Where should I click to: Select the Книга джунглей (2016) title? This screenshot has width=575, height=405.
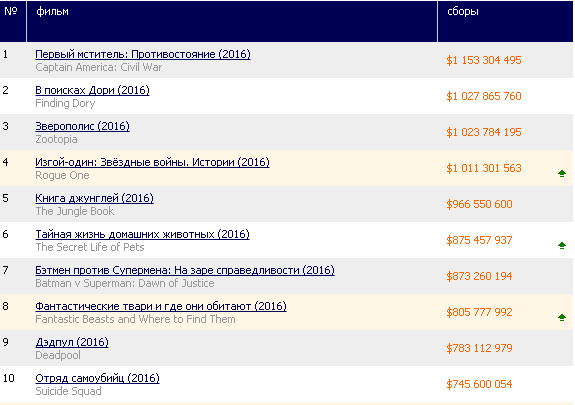click(x=94, y=198)
